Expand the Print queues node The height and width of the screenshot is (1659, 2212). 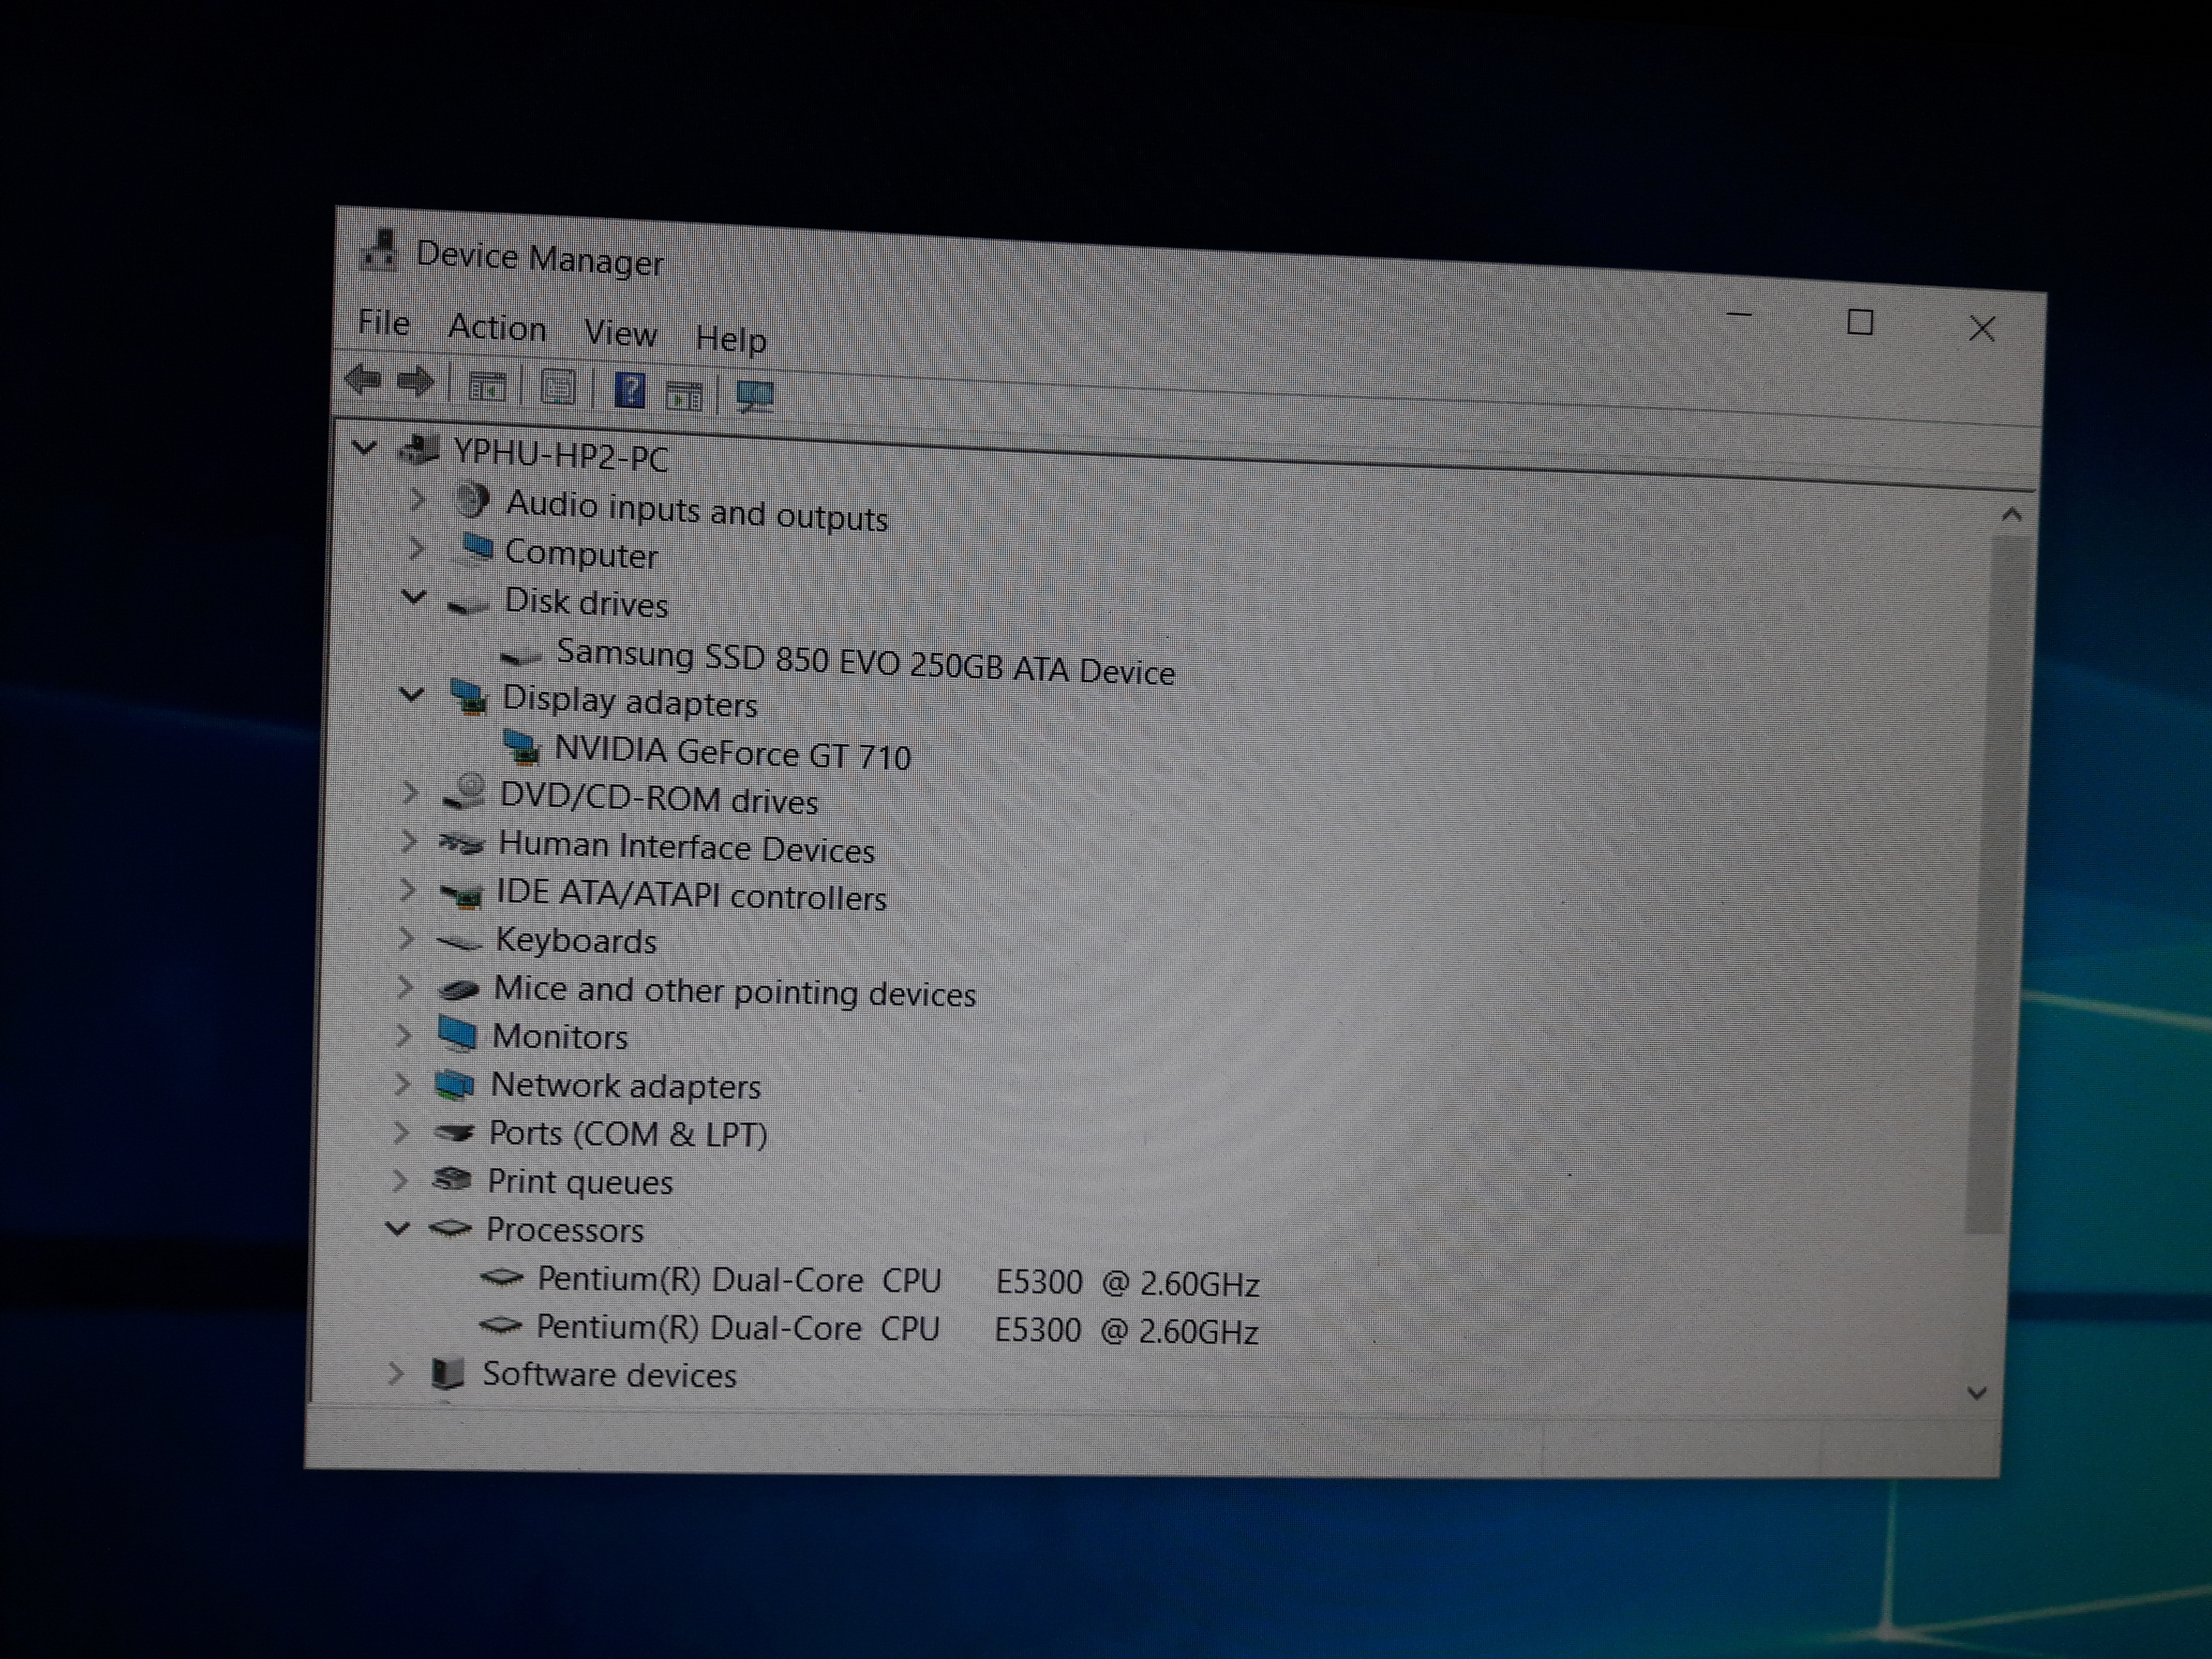[399, 1180]
